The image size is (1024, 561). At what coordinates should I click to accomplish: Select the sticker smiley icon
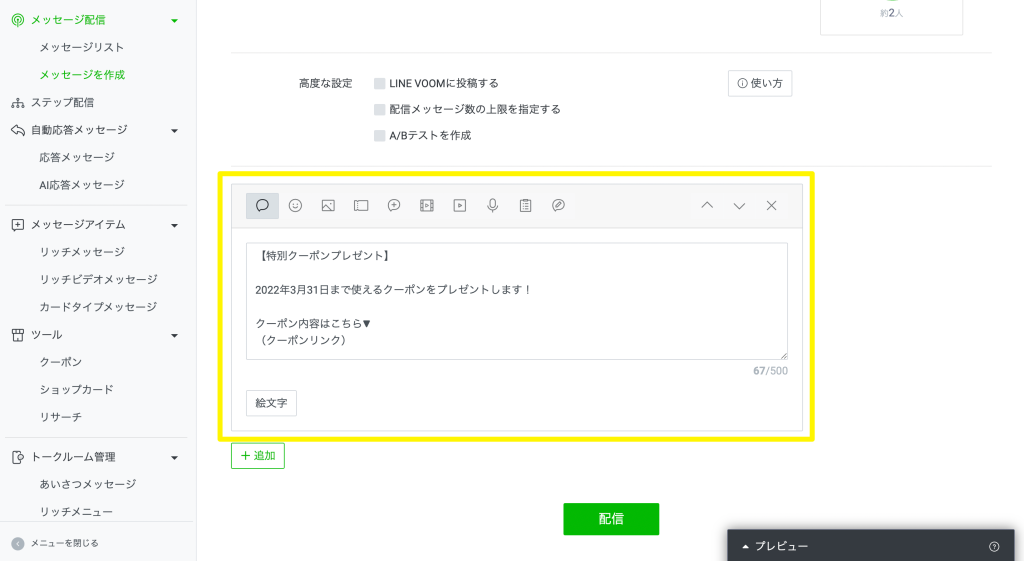pos(295,206)
